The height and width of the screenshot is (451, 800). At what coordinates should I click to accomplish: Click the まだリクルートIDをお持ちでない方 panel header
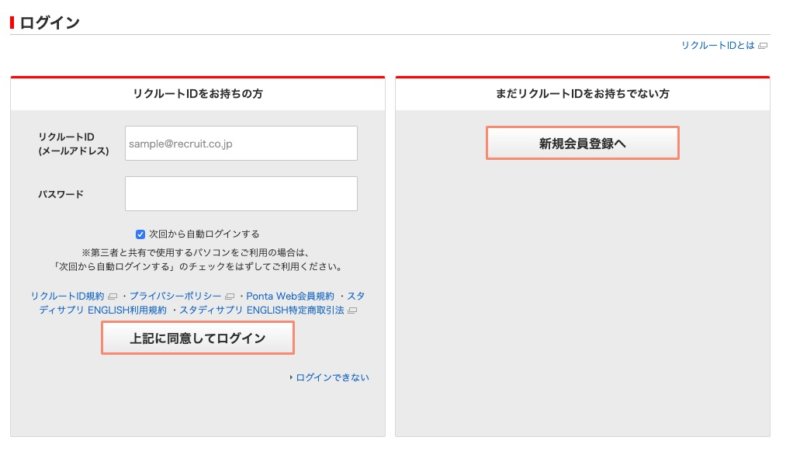[x=583, y=93]
